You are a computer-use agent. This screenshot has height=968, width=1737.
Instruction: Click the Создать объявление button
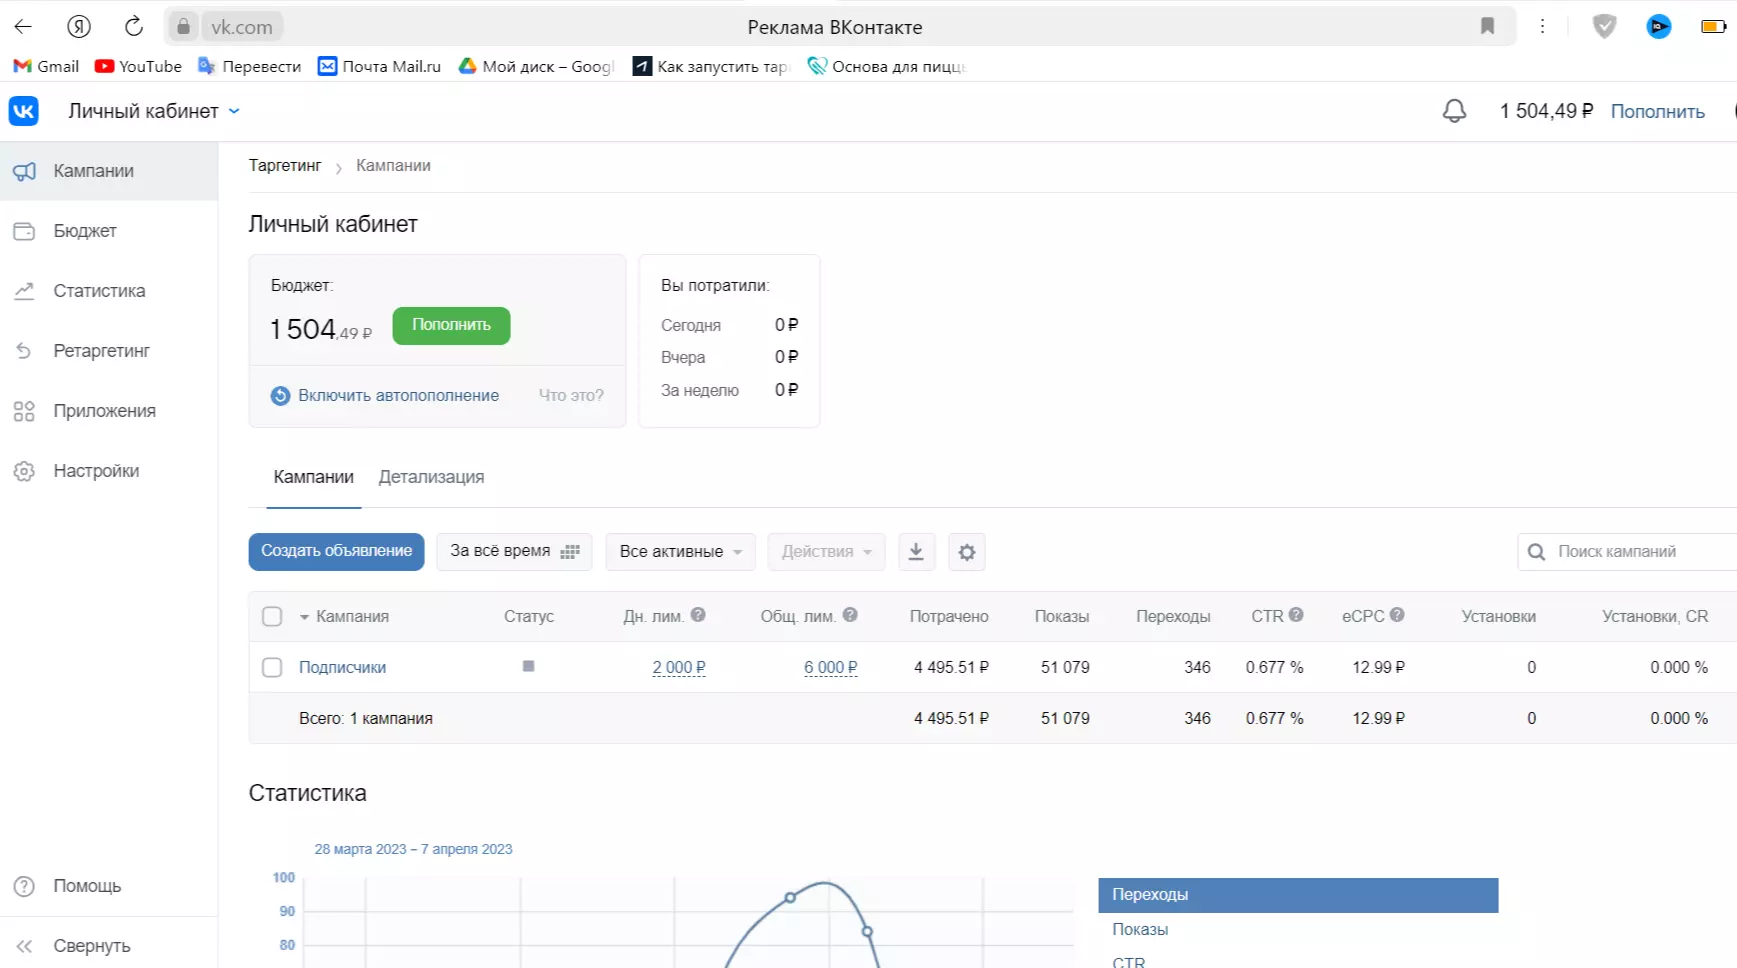click(336, 551)
